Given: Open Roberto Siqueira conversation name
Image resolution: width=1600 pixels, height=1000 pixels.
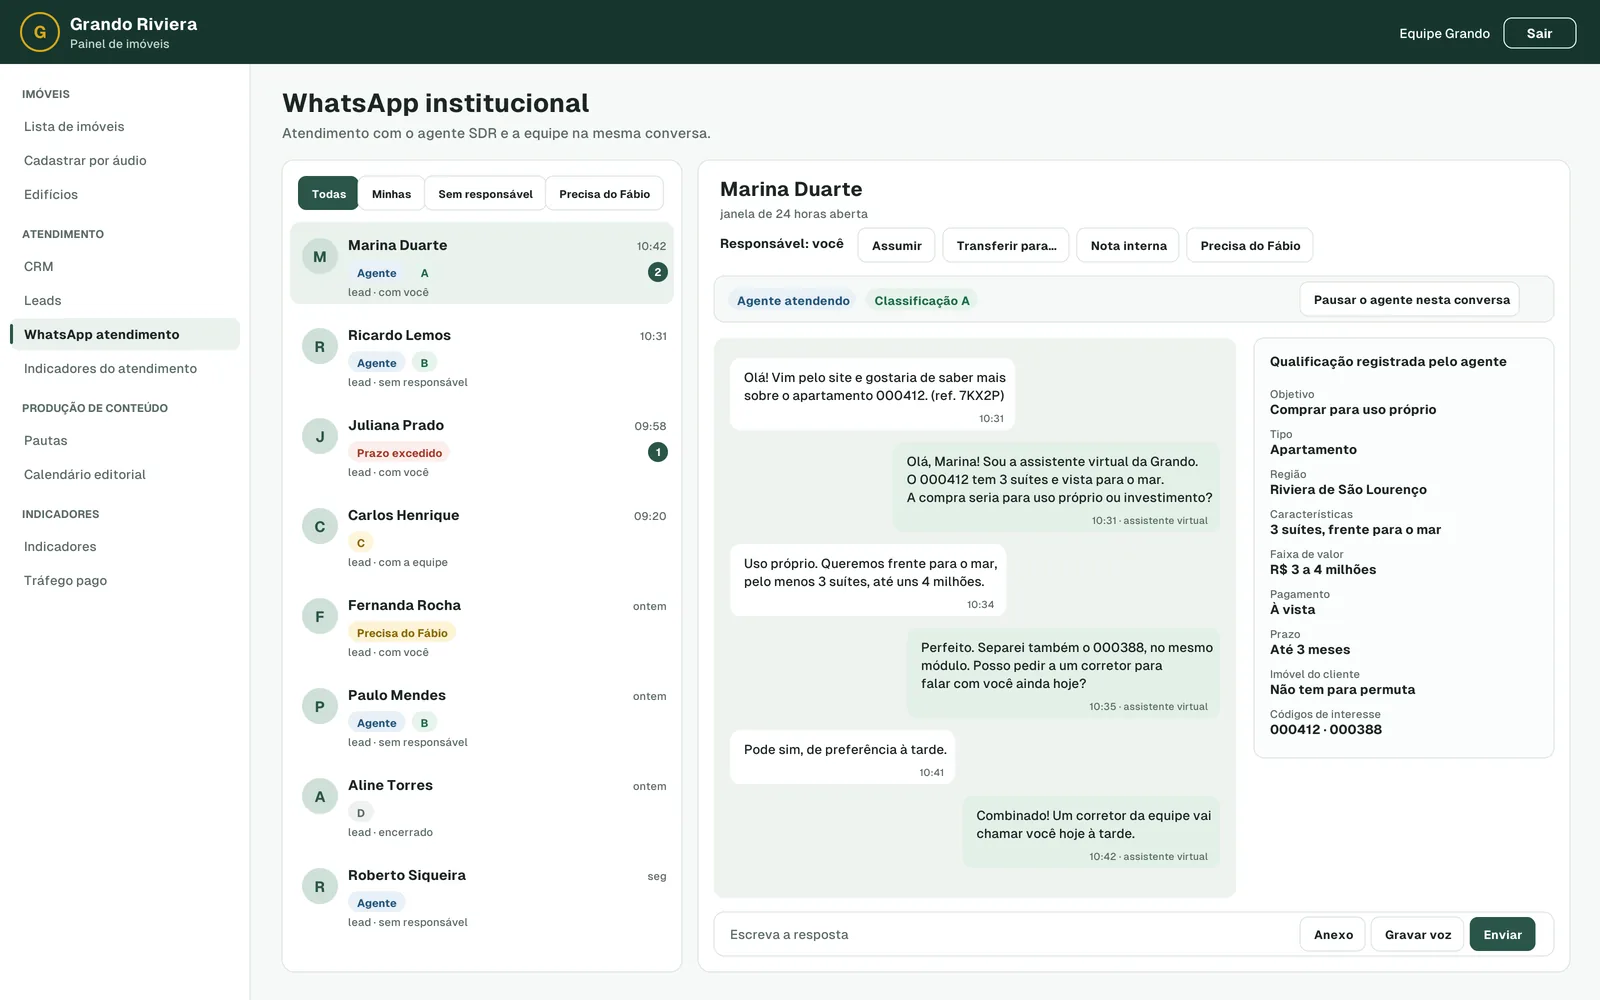Looking at the screenshot, I should pos(407,875).
